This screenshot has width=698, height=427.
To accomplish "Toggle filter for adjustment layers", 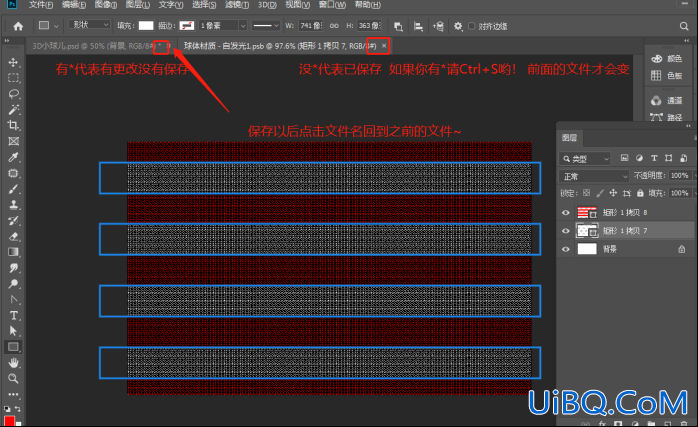I will [x=639, y=158].
